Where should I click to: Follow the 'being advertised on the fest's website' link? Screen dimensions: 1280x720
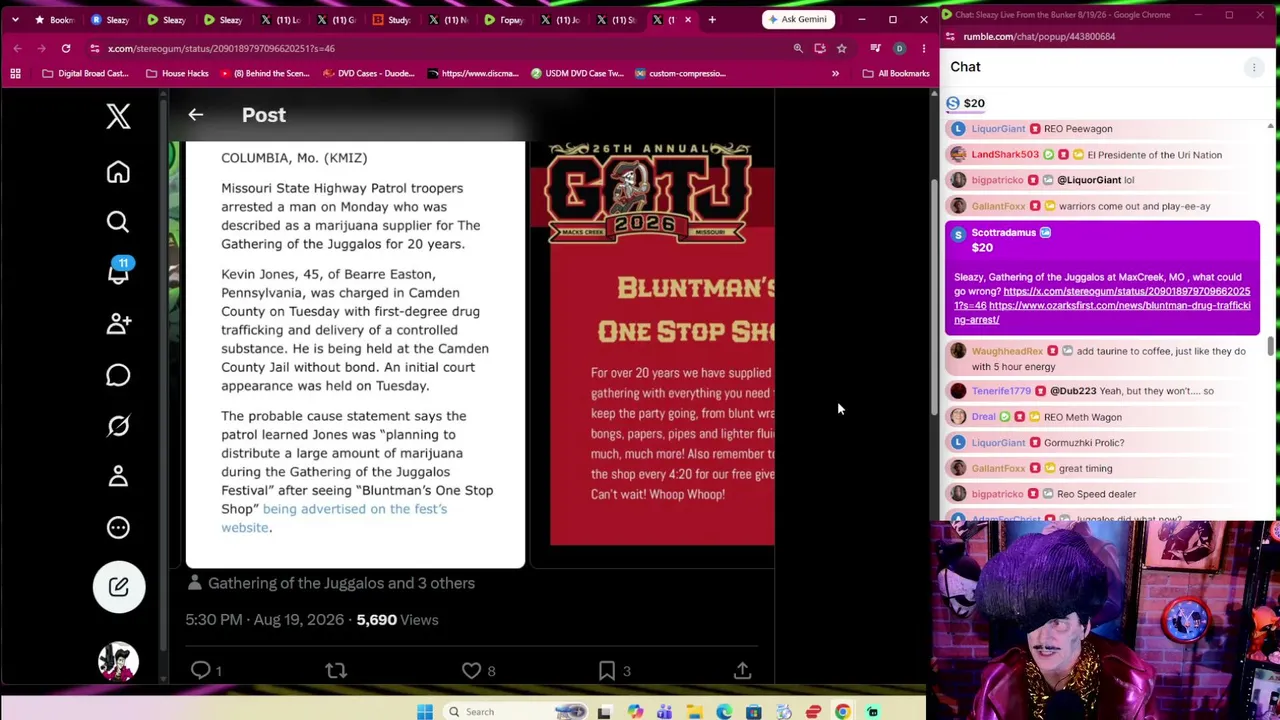coord(334,518)
